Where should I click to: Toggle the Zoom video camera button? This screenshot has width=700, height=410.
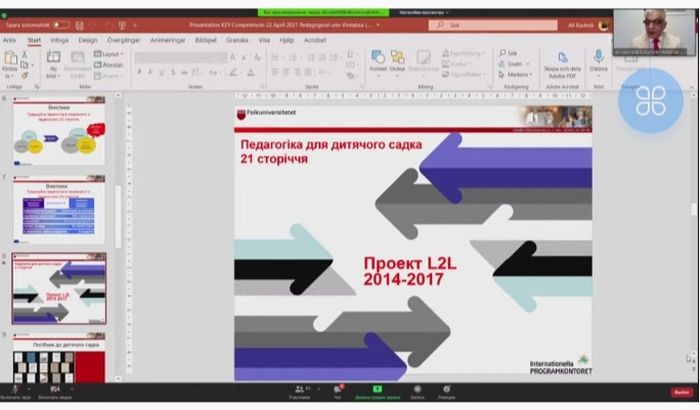[x=55, y=390]
